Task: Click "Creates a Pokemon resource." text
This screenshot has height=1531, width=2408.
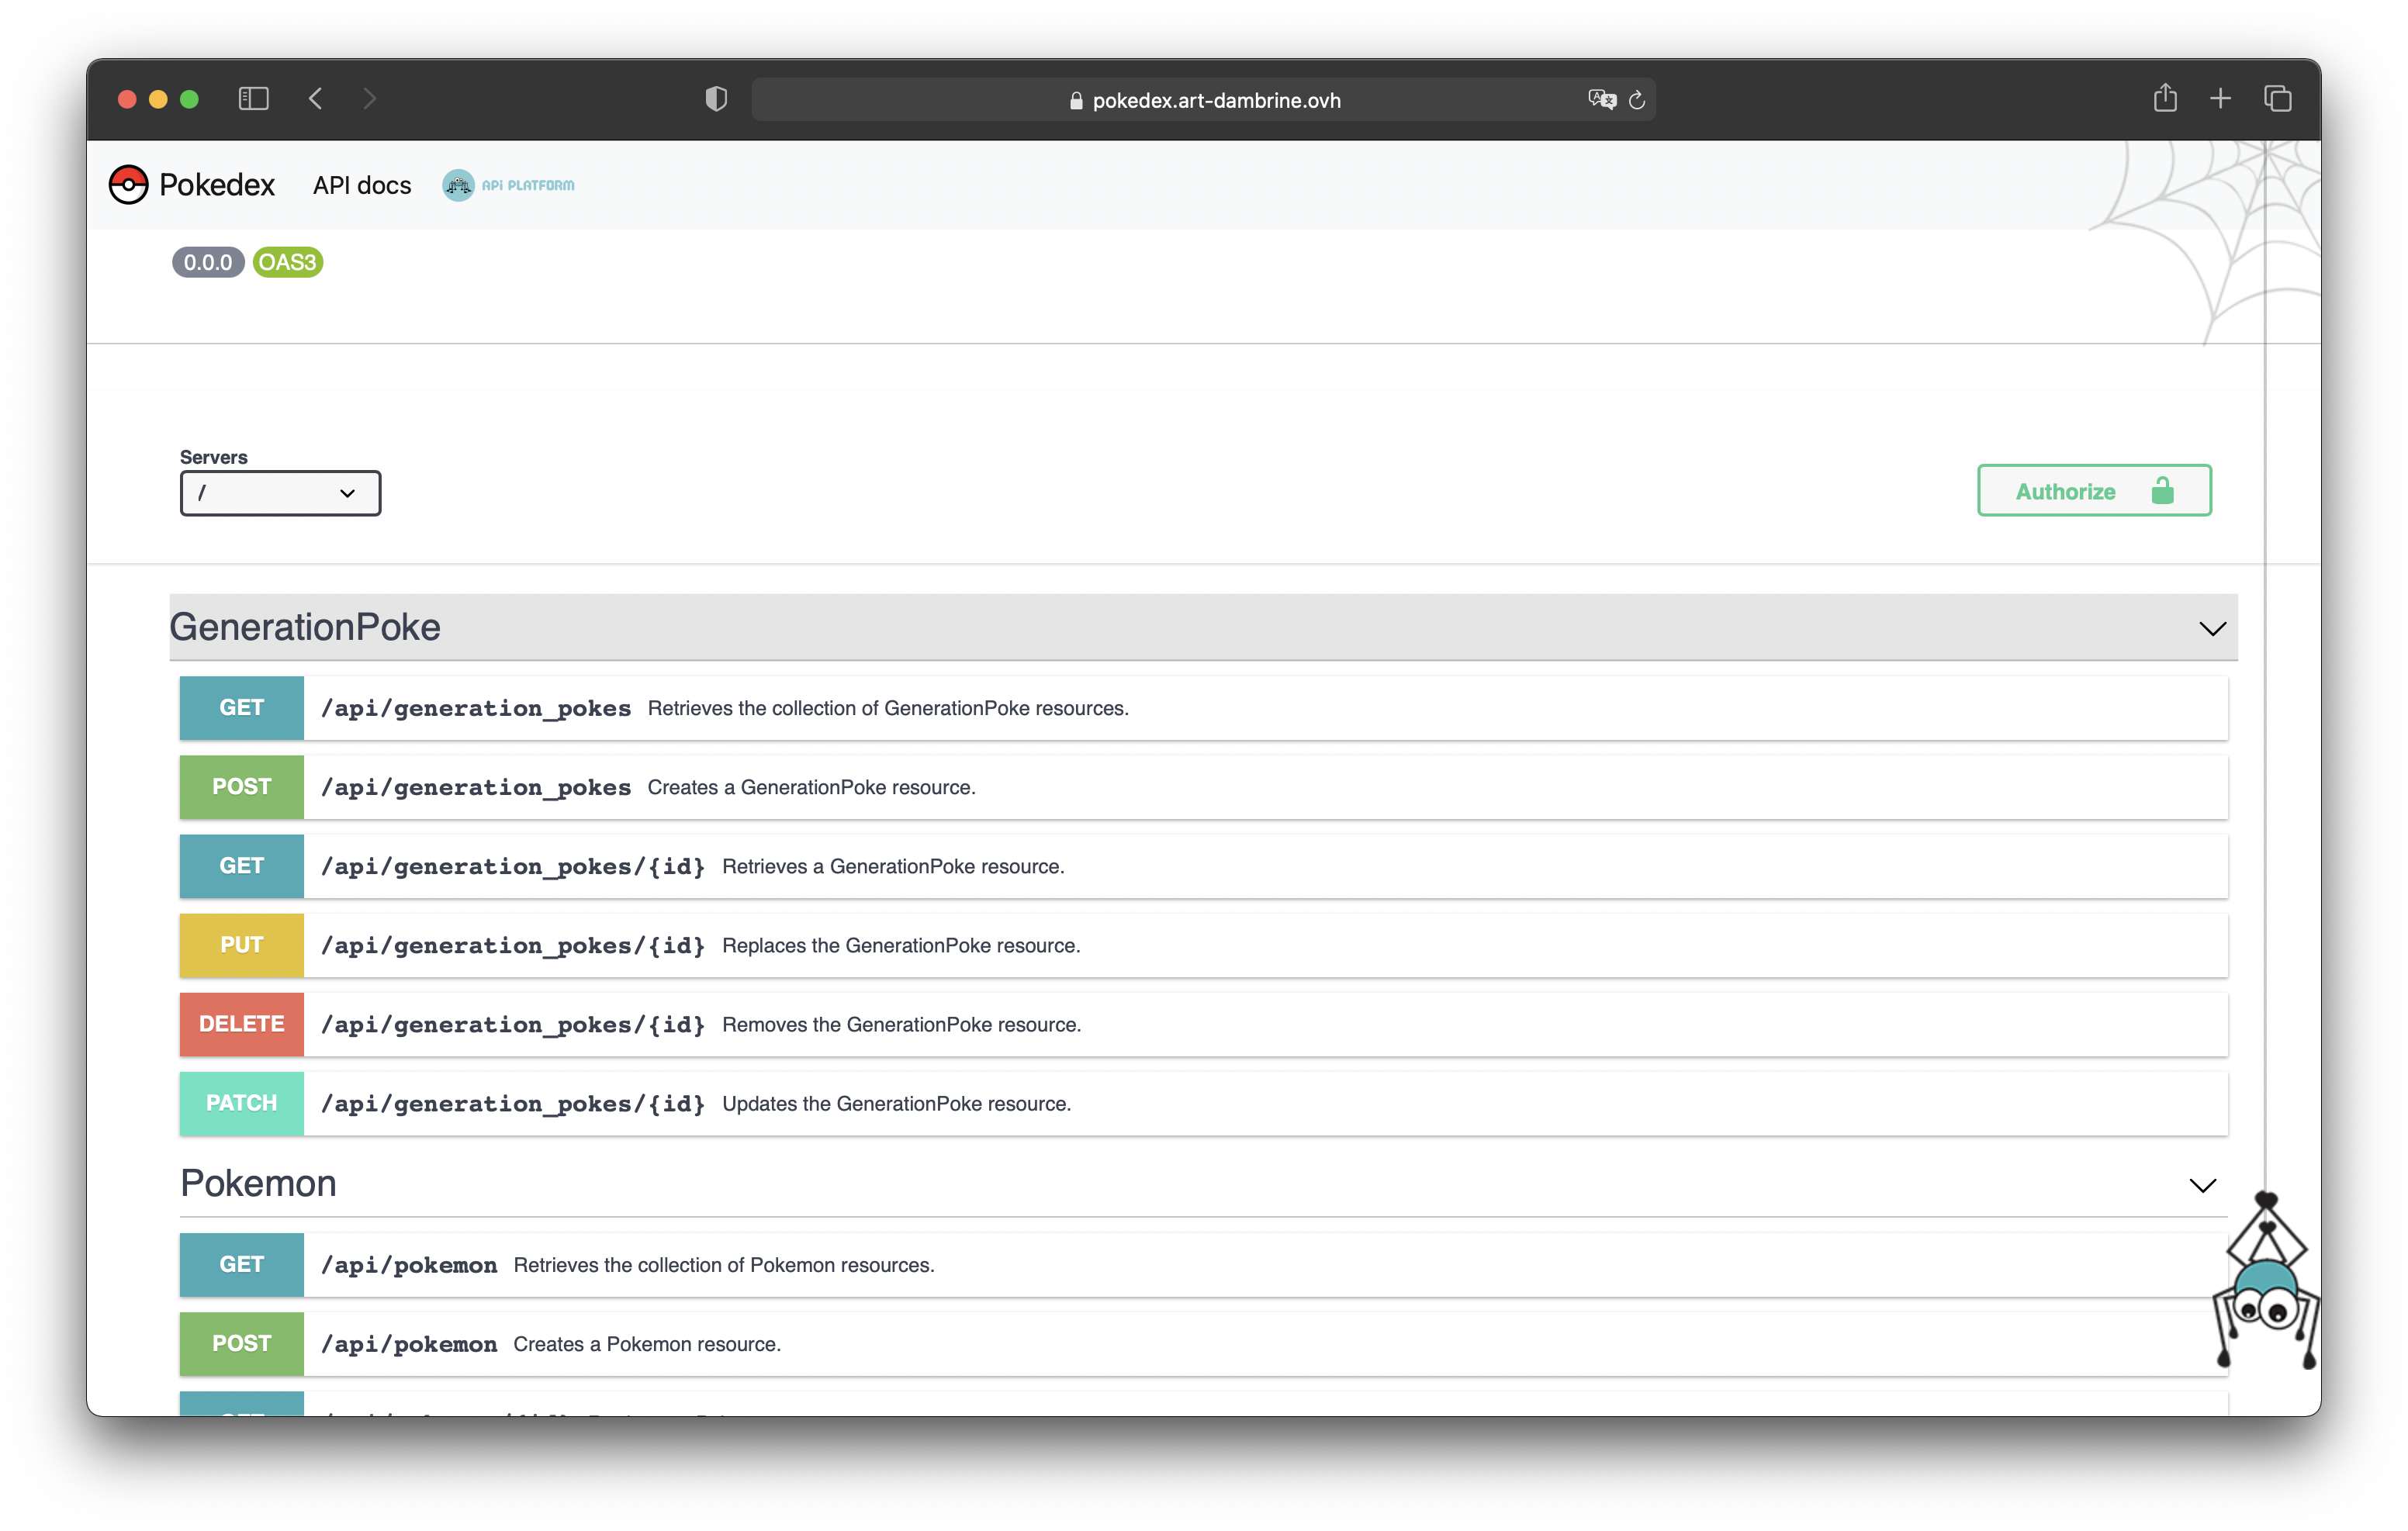Action: point(647,1344)
